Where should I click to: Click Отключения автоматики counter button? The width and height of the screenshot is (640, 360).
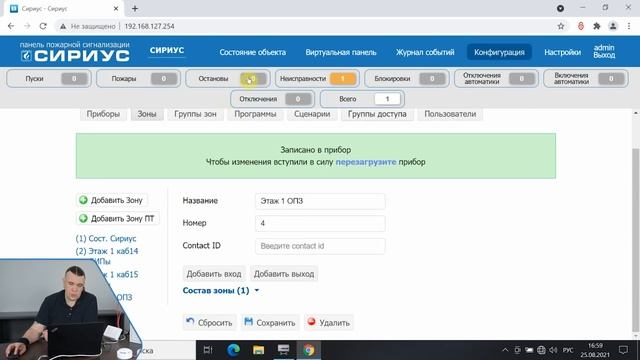click(496, 78)
